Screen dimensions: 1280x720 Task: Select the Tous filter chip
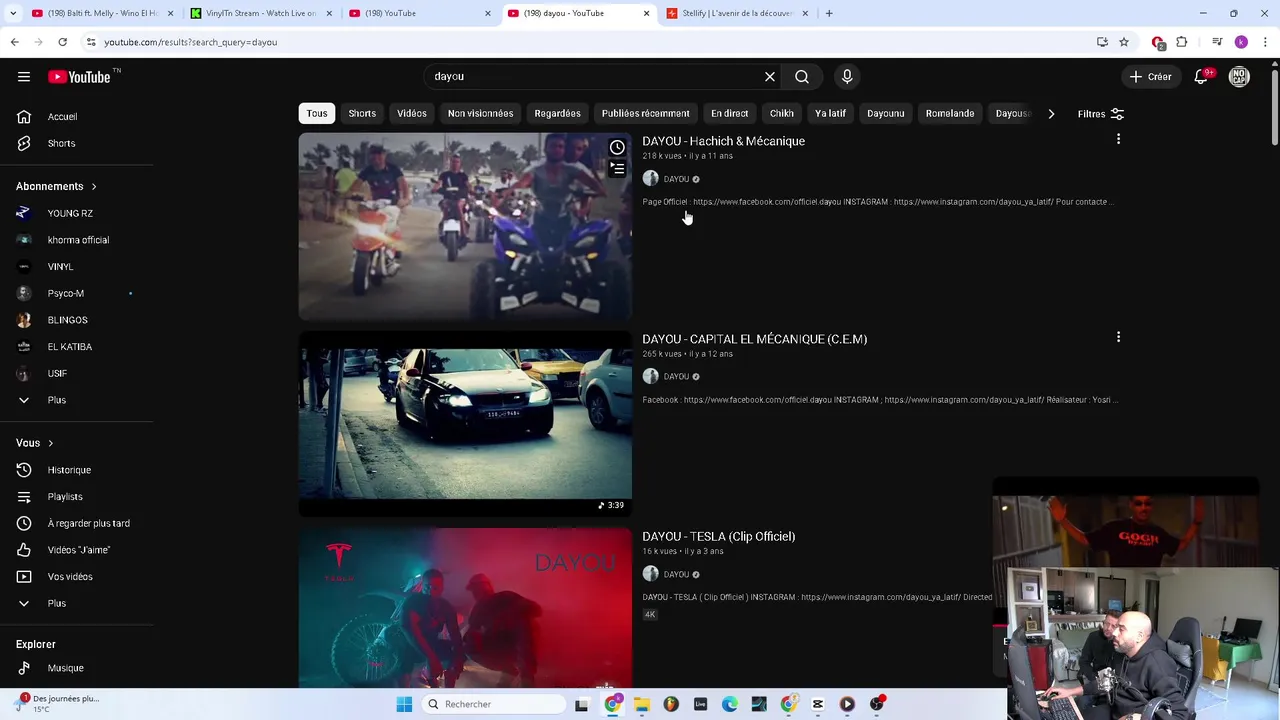pos(317,114)
